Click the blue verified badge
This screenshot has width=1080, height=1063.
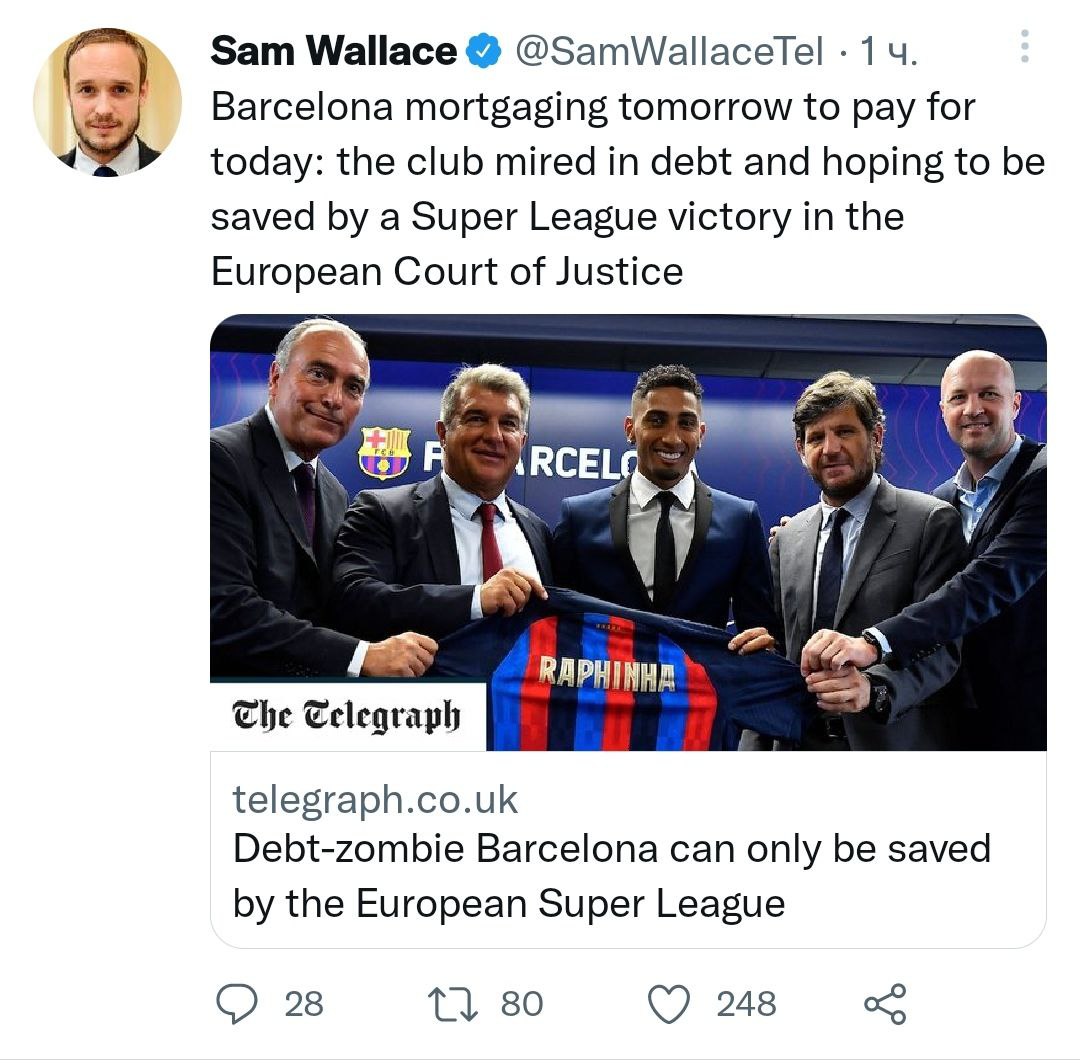[x=485, y=51]
